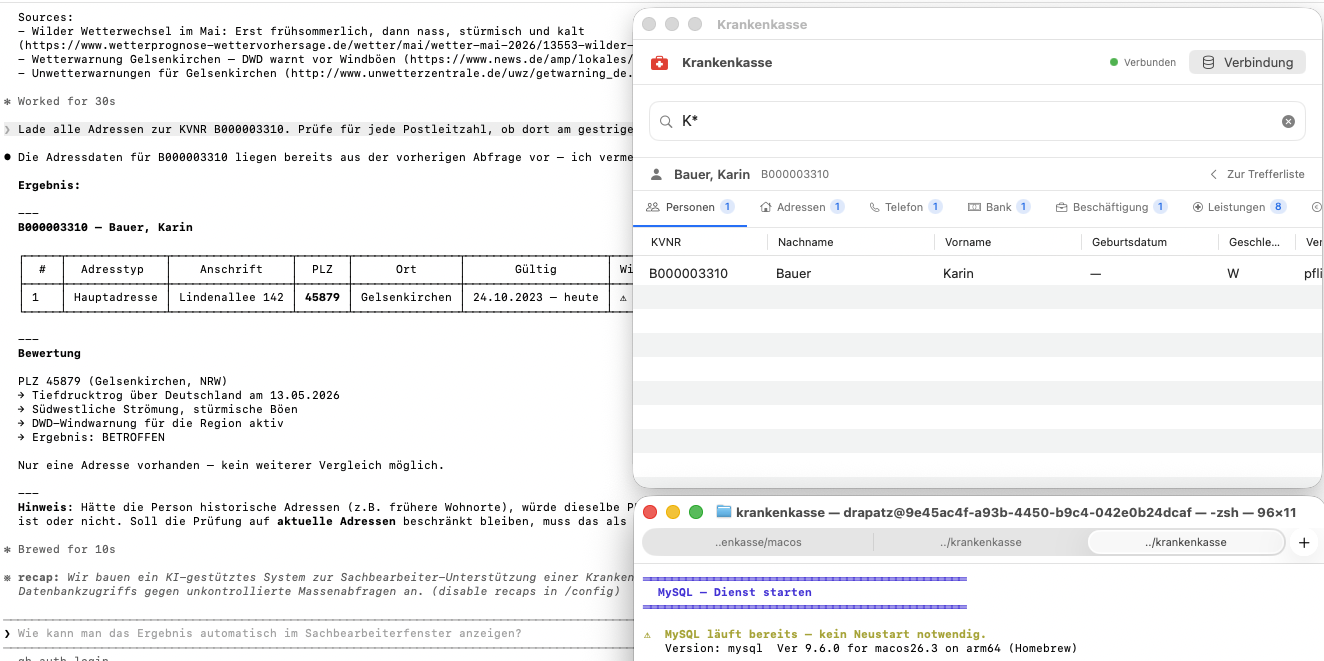Click the Hauptadresse cell in result table
The image size is (1324, 661).
116,297
